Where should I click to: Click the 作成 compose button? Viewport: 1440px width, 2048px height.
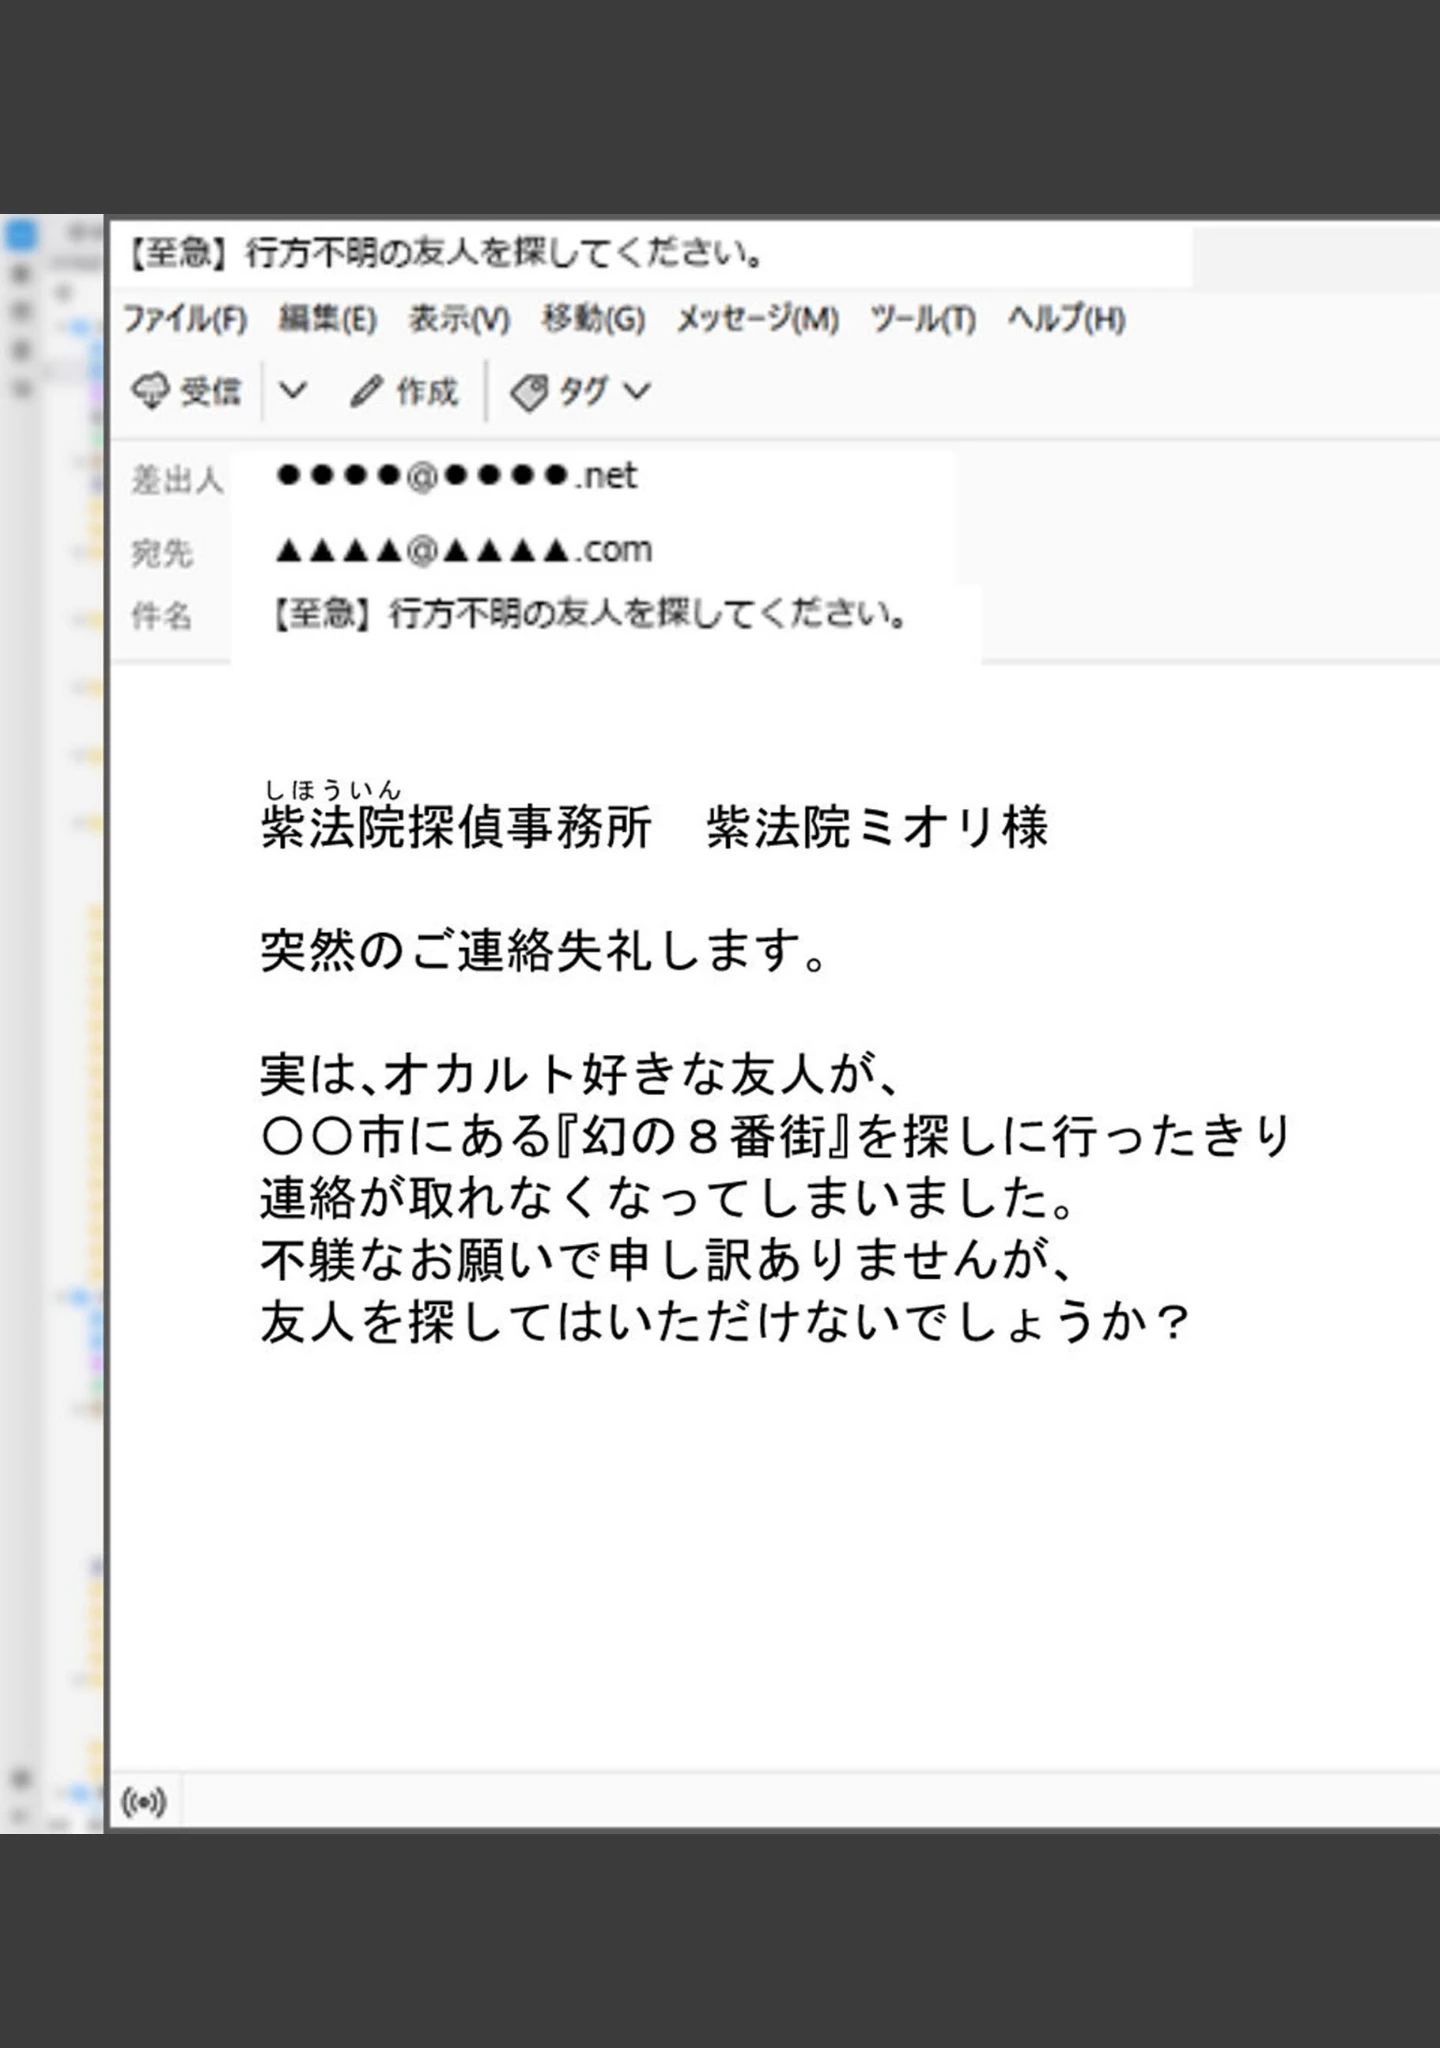click(404, 391)
